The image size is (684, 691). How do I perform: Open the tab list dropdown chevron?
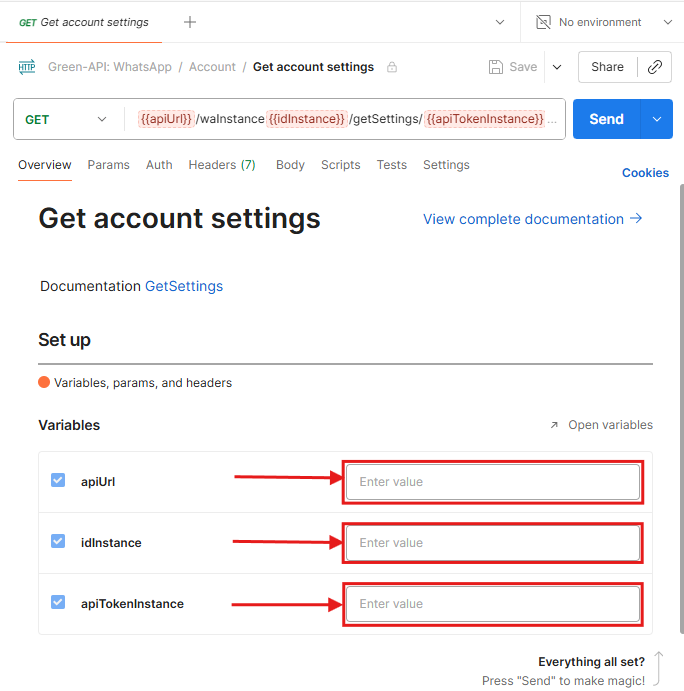[x=500, y=22]
